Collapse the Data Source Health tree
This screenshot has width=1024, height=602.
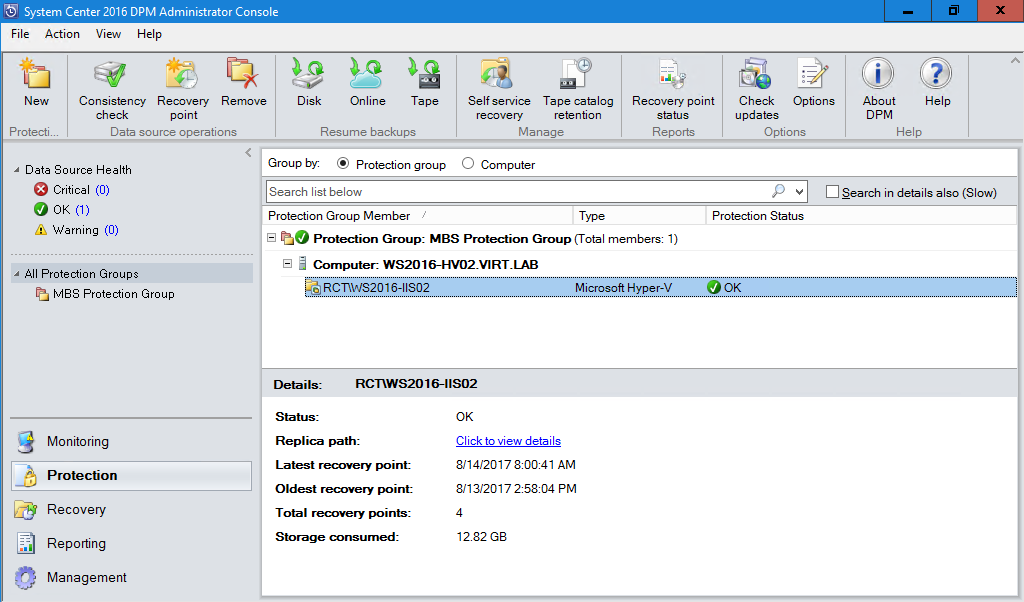[x=17, y=170]
